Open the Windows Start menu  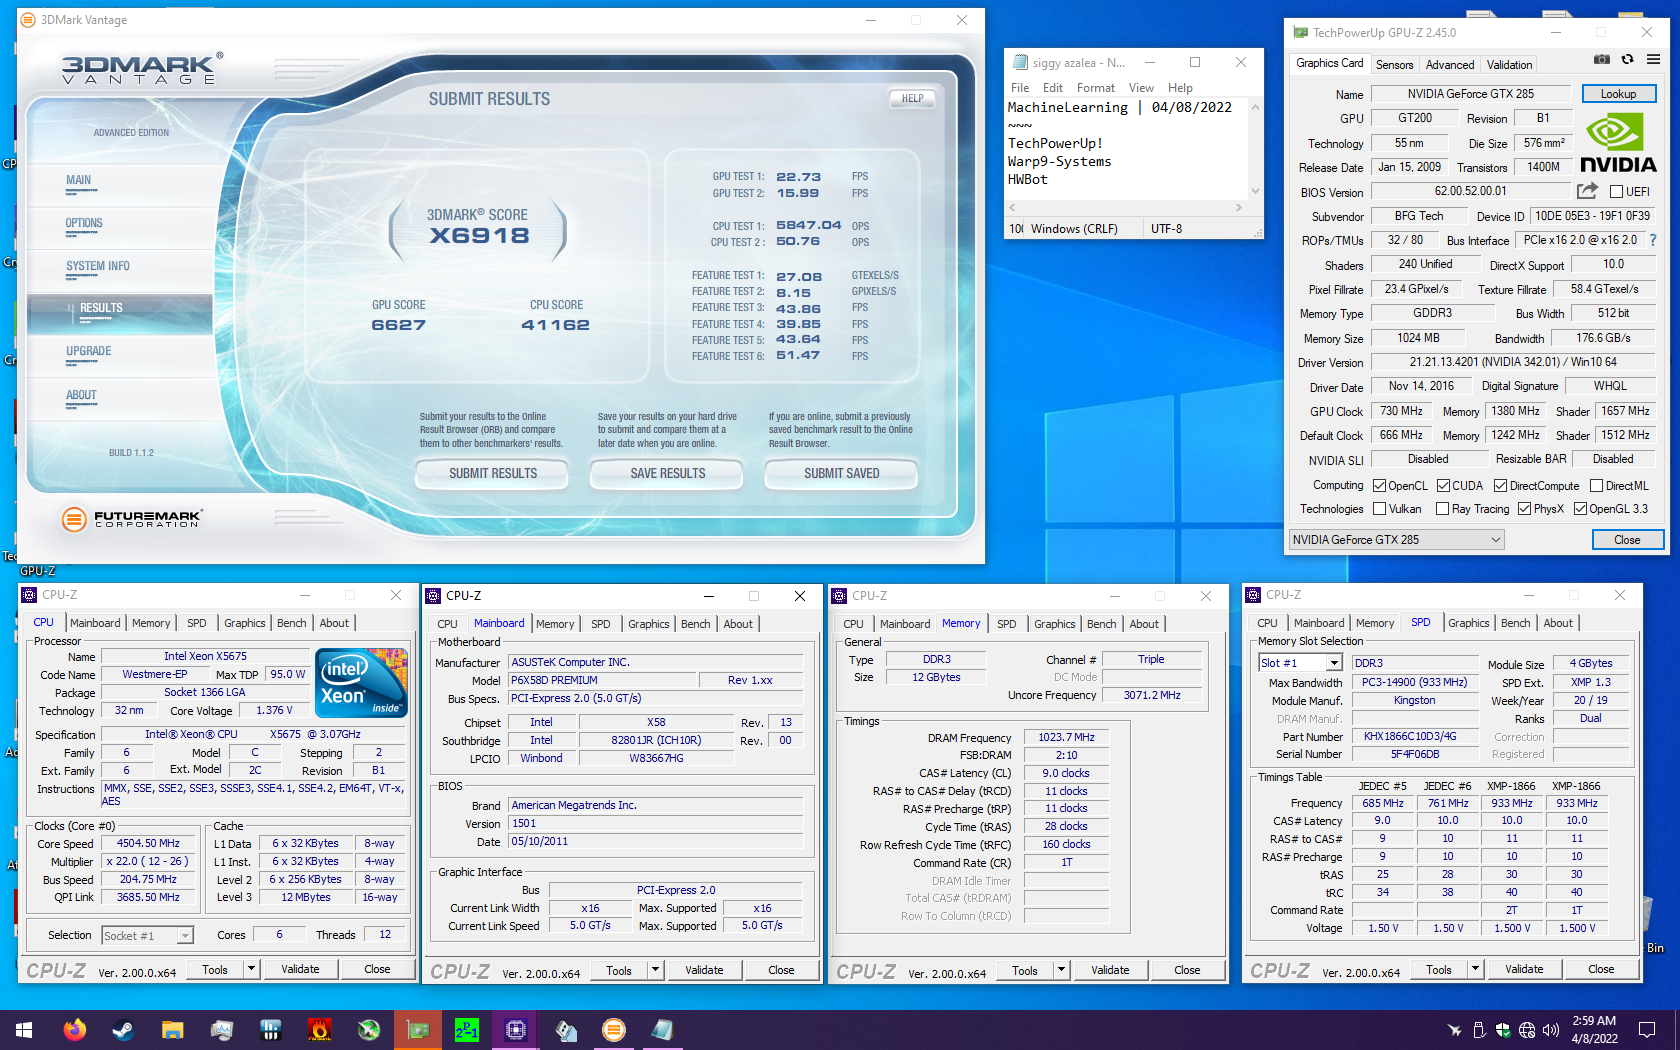pos(24,1029)
